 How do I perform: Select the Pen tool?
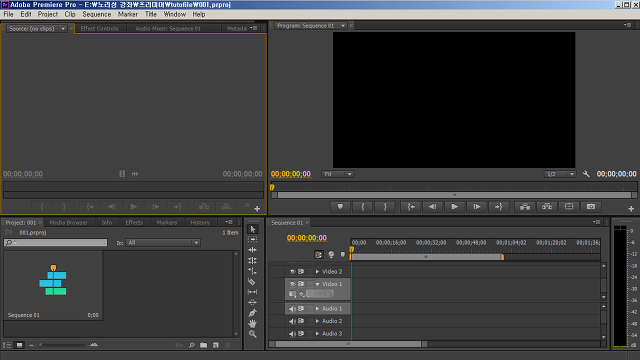[253, 313]
